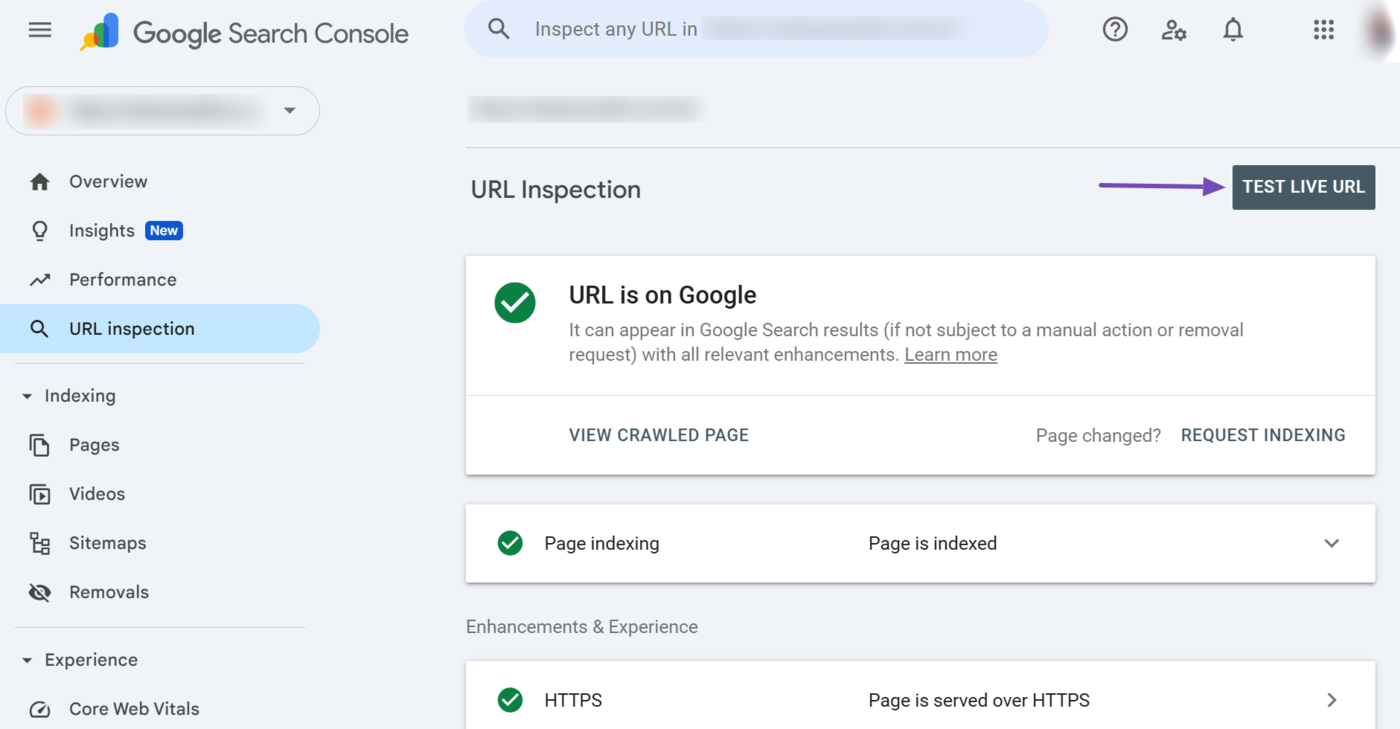Click TEST LIVE URL button
The width and height of the screenshot is (1400, 729).
(1304, 187)
